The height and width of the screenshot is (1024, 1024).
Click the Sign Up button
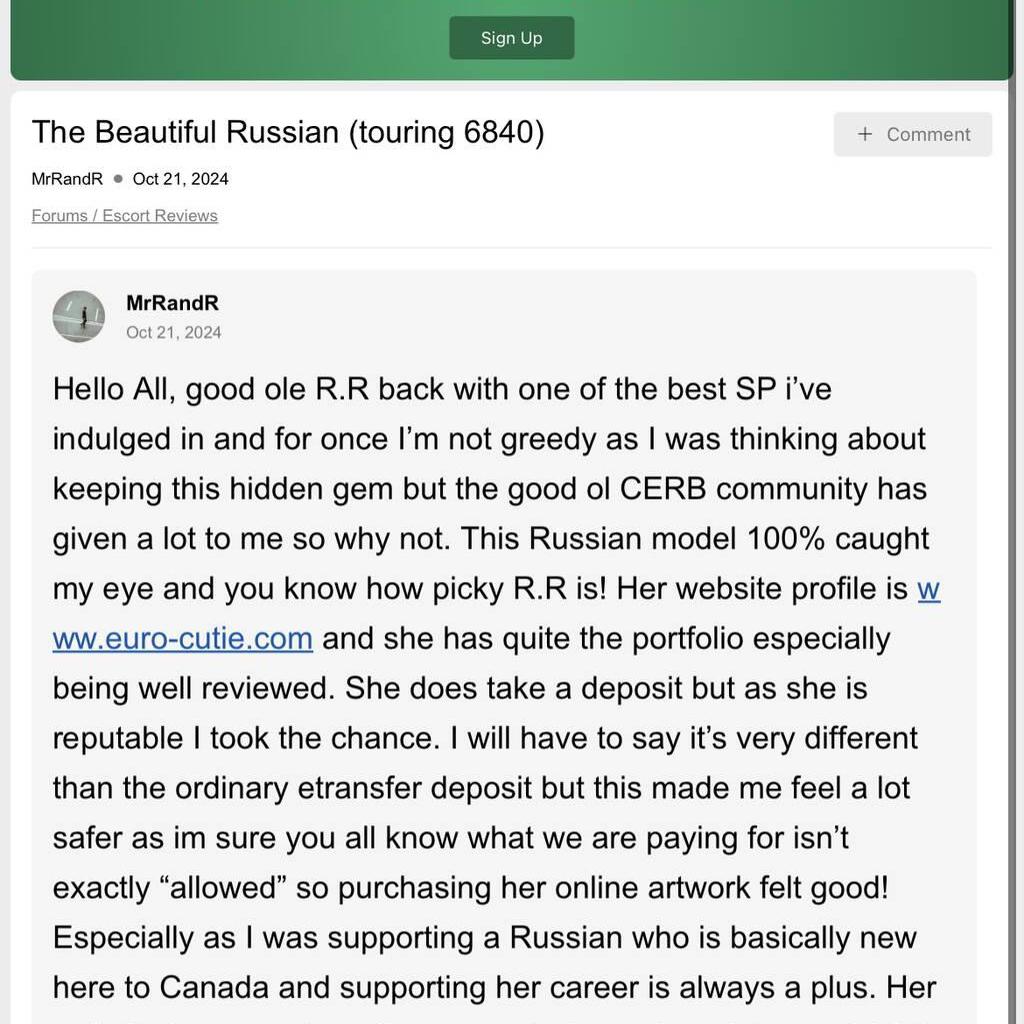pos(511,38)
